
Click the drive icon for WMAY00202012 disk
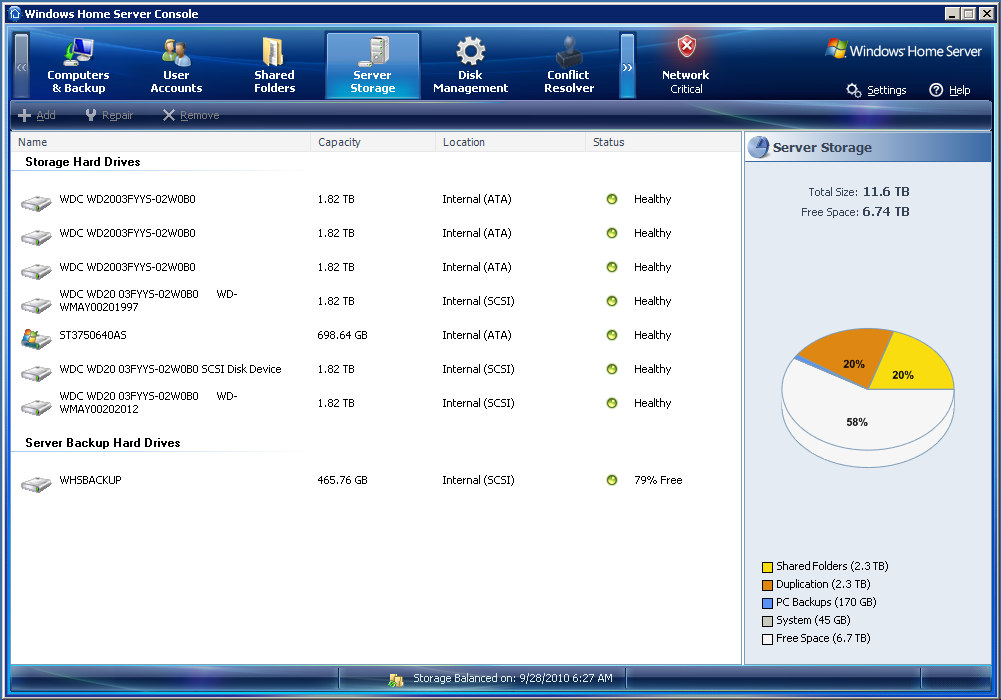[36, 407]
